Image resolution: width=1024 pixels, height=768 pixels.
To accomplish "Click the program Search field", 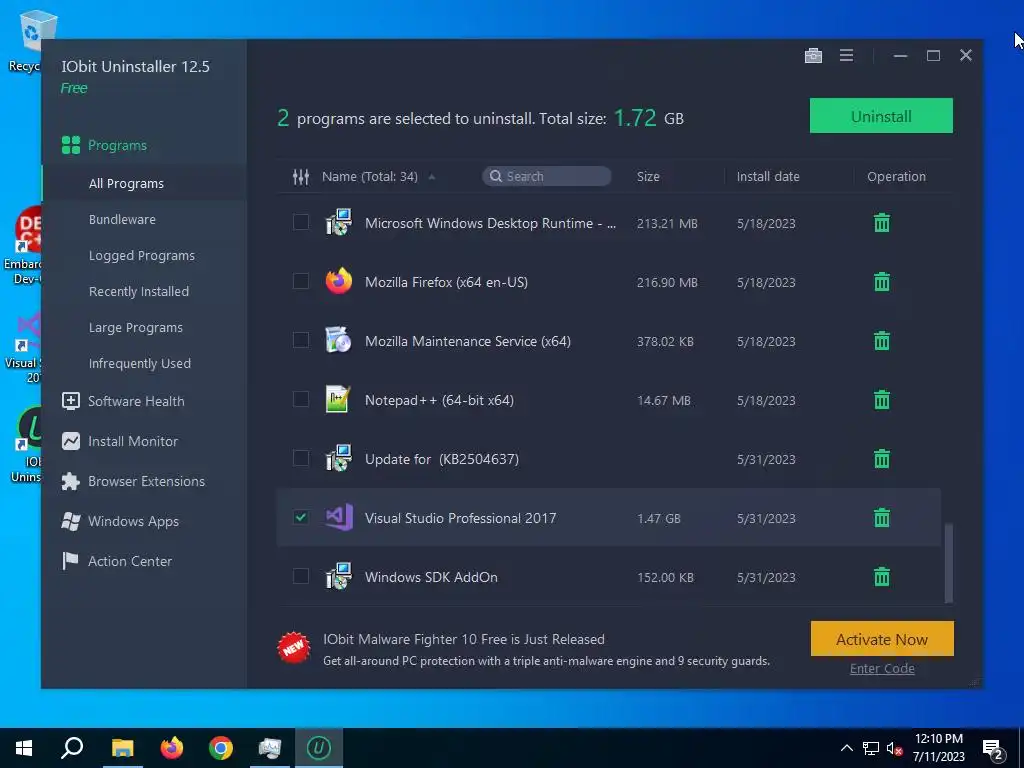I will (x=547, y=176).
